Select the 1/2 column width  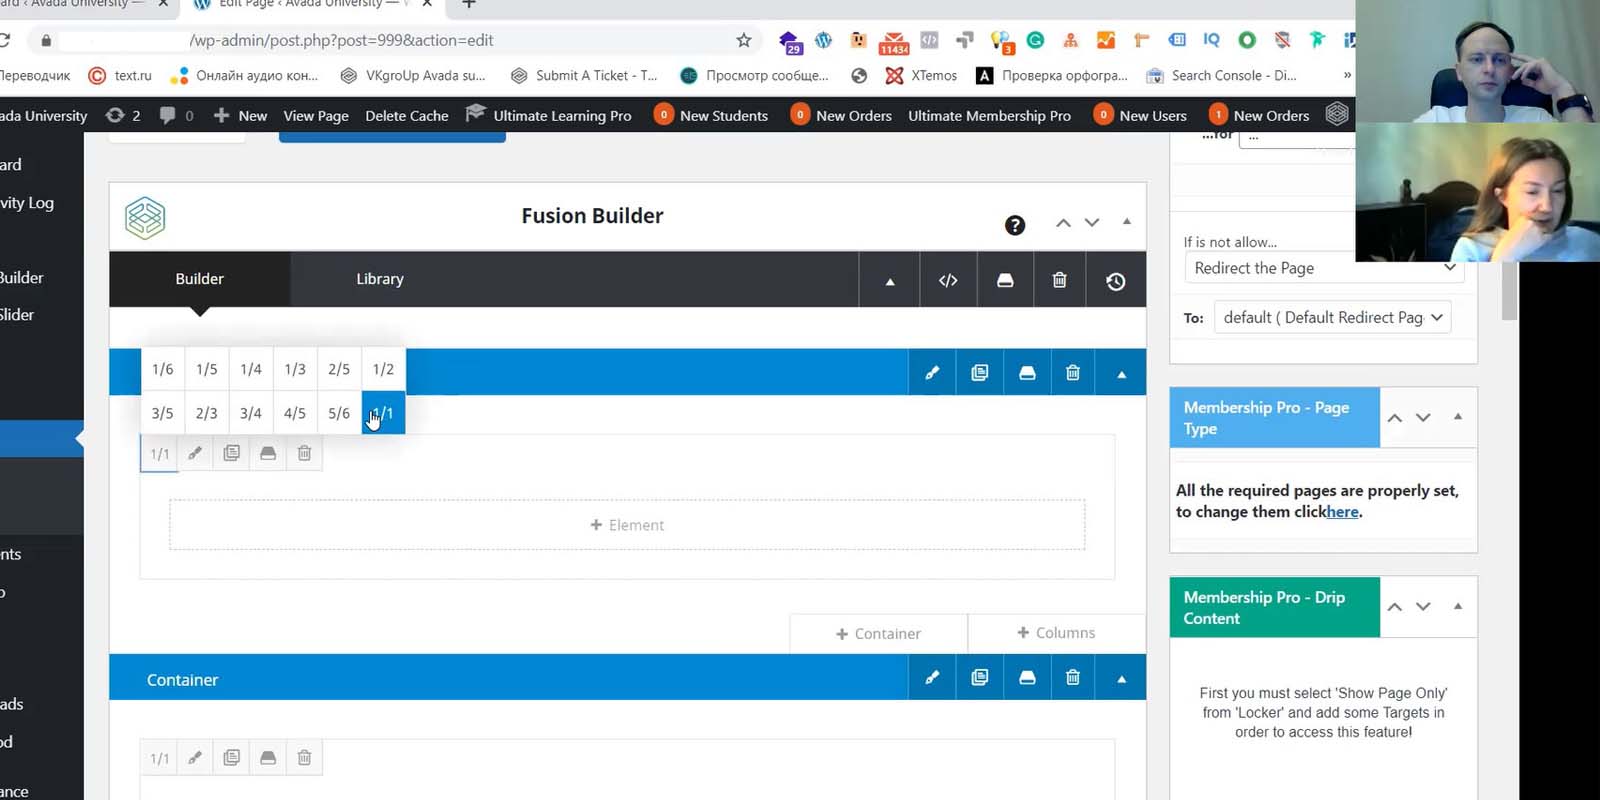click(x=383, y=369)
